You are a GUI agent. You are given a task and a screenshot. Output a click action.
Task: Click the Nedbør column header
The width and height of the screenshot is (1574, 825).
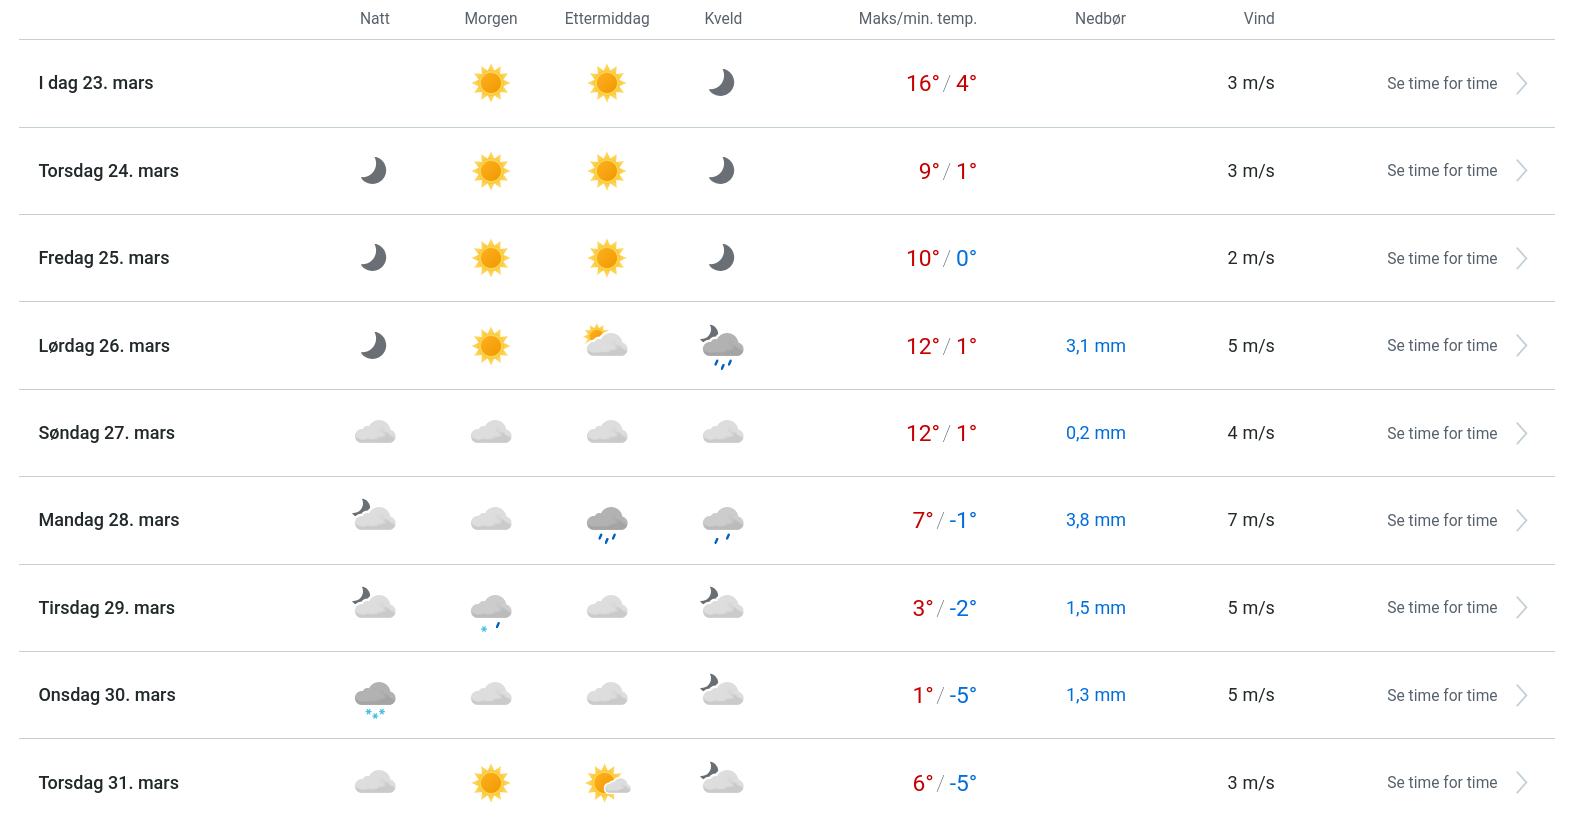(1100, 19)
